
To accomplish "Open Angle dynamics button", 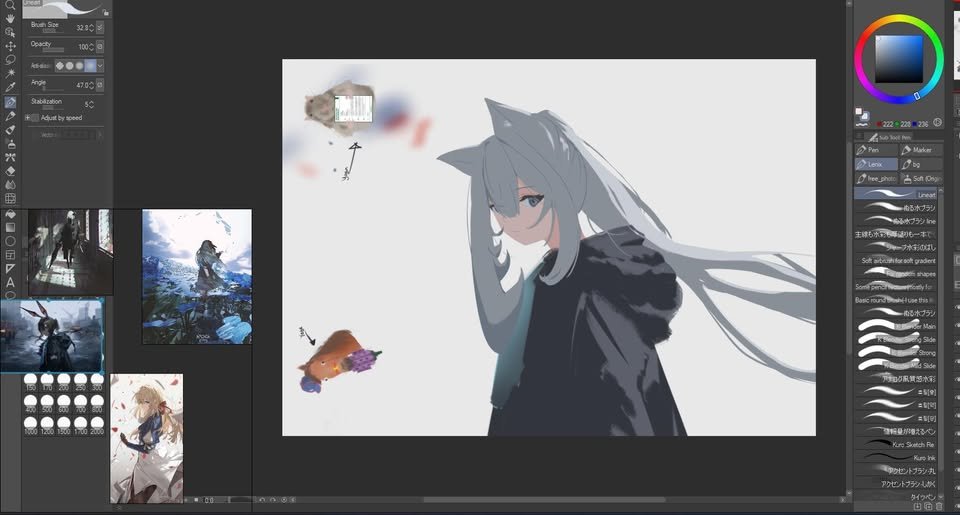I will pos(100,85).
